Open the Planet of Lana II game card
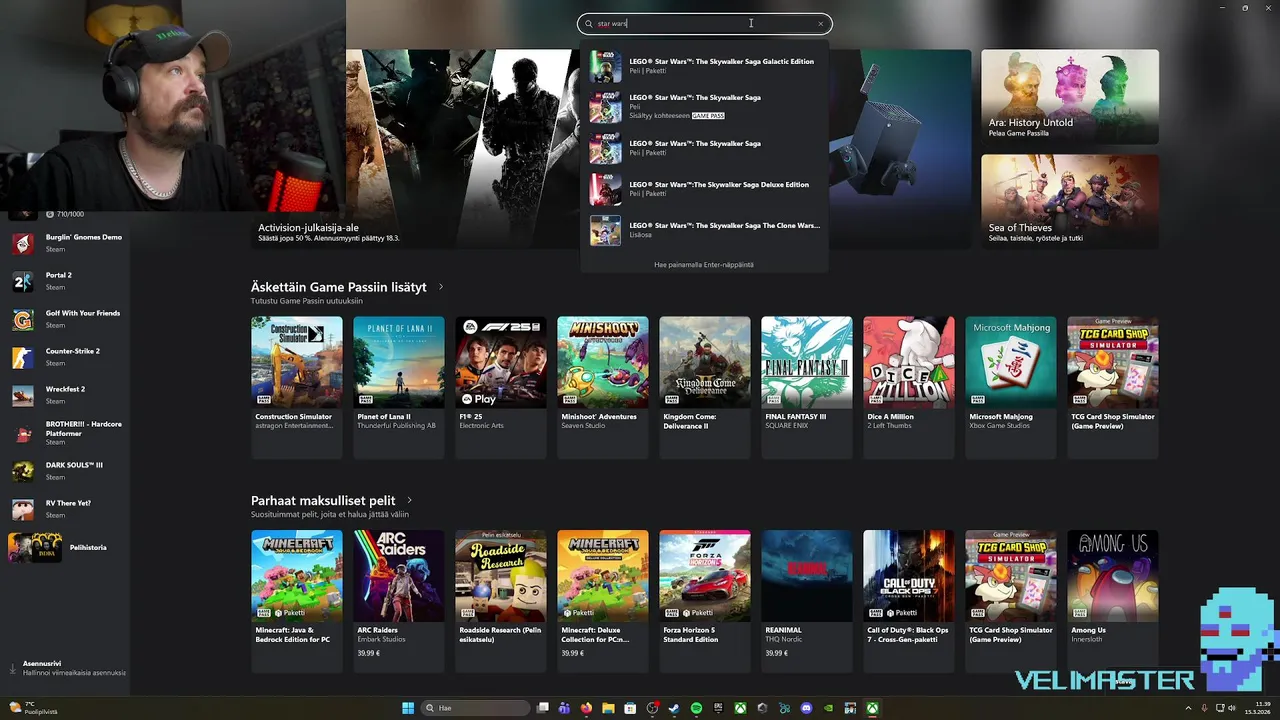The height and width of the screenshot is (720, 1280). pyautogui.click(x=399, y=387)
